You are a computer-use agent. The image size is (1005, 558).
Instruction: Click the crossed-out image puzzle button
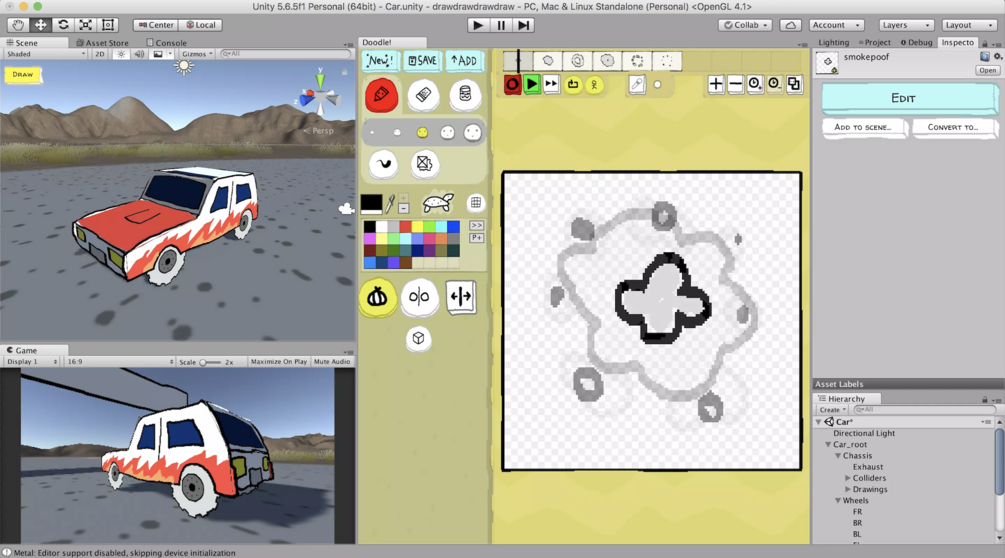424,164
